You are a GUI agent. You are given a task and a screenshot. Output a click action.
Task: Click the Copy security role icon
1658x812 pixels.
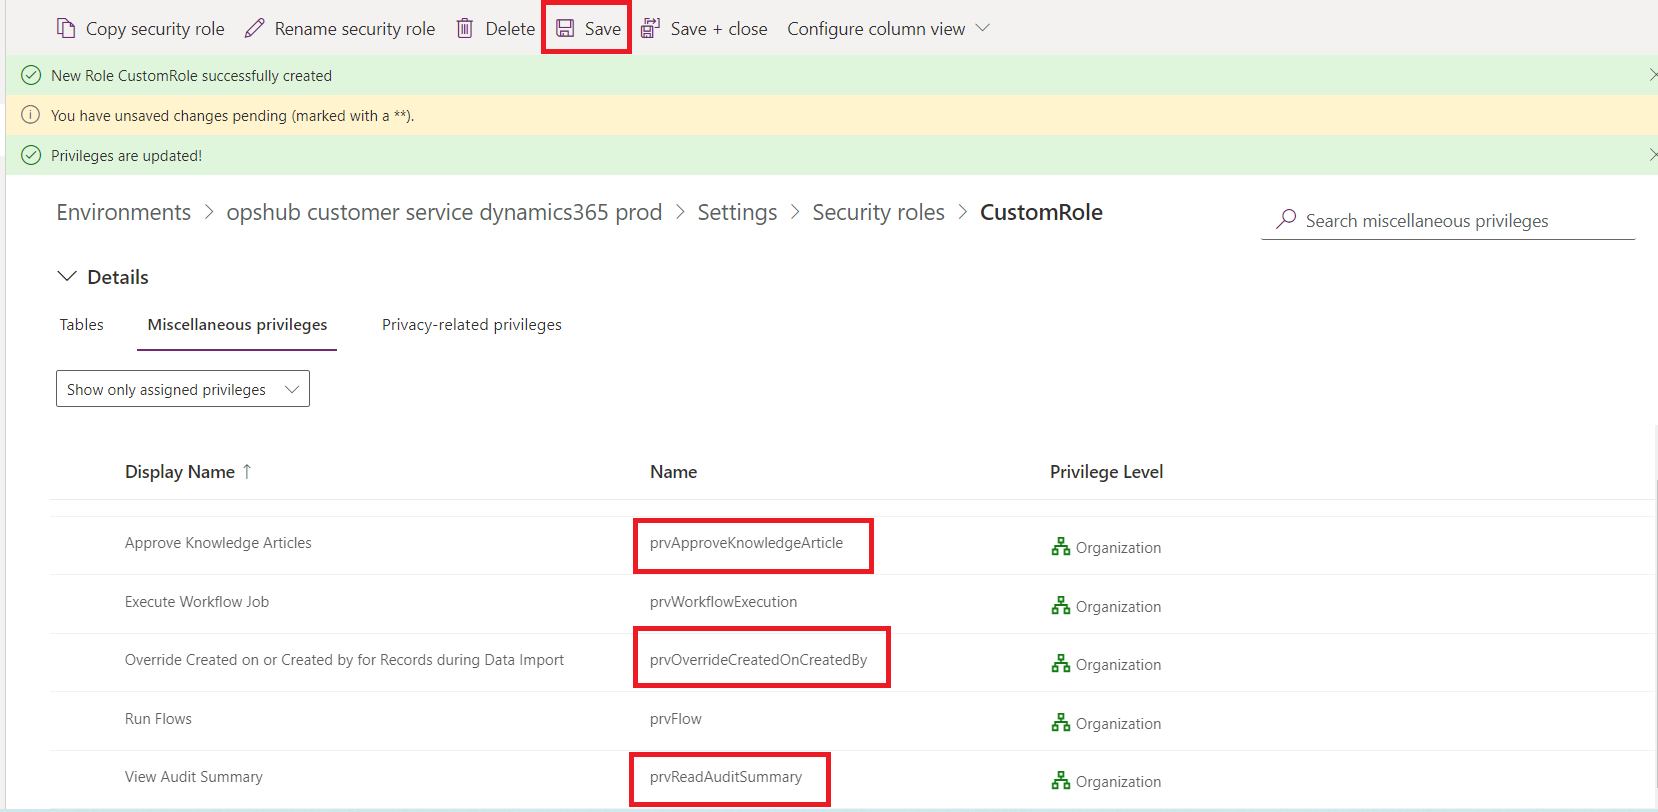66,29
